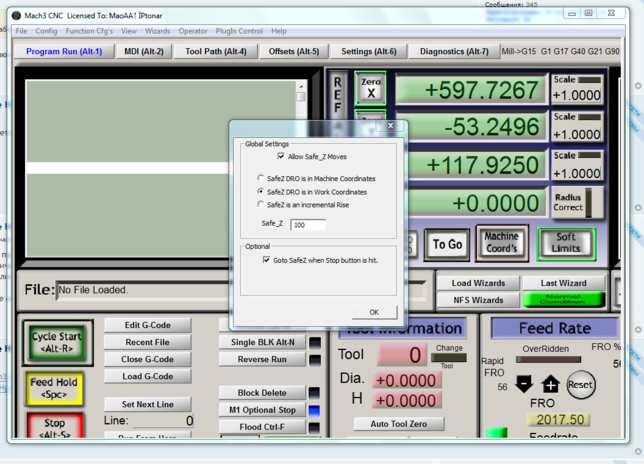
Task: Click the feed rate increase up arrow
Action: [x=550, y=384]
